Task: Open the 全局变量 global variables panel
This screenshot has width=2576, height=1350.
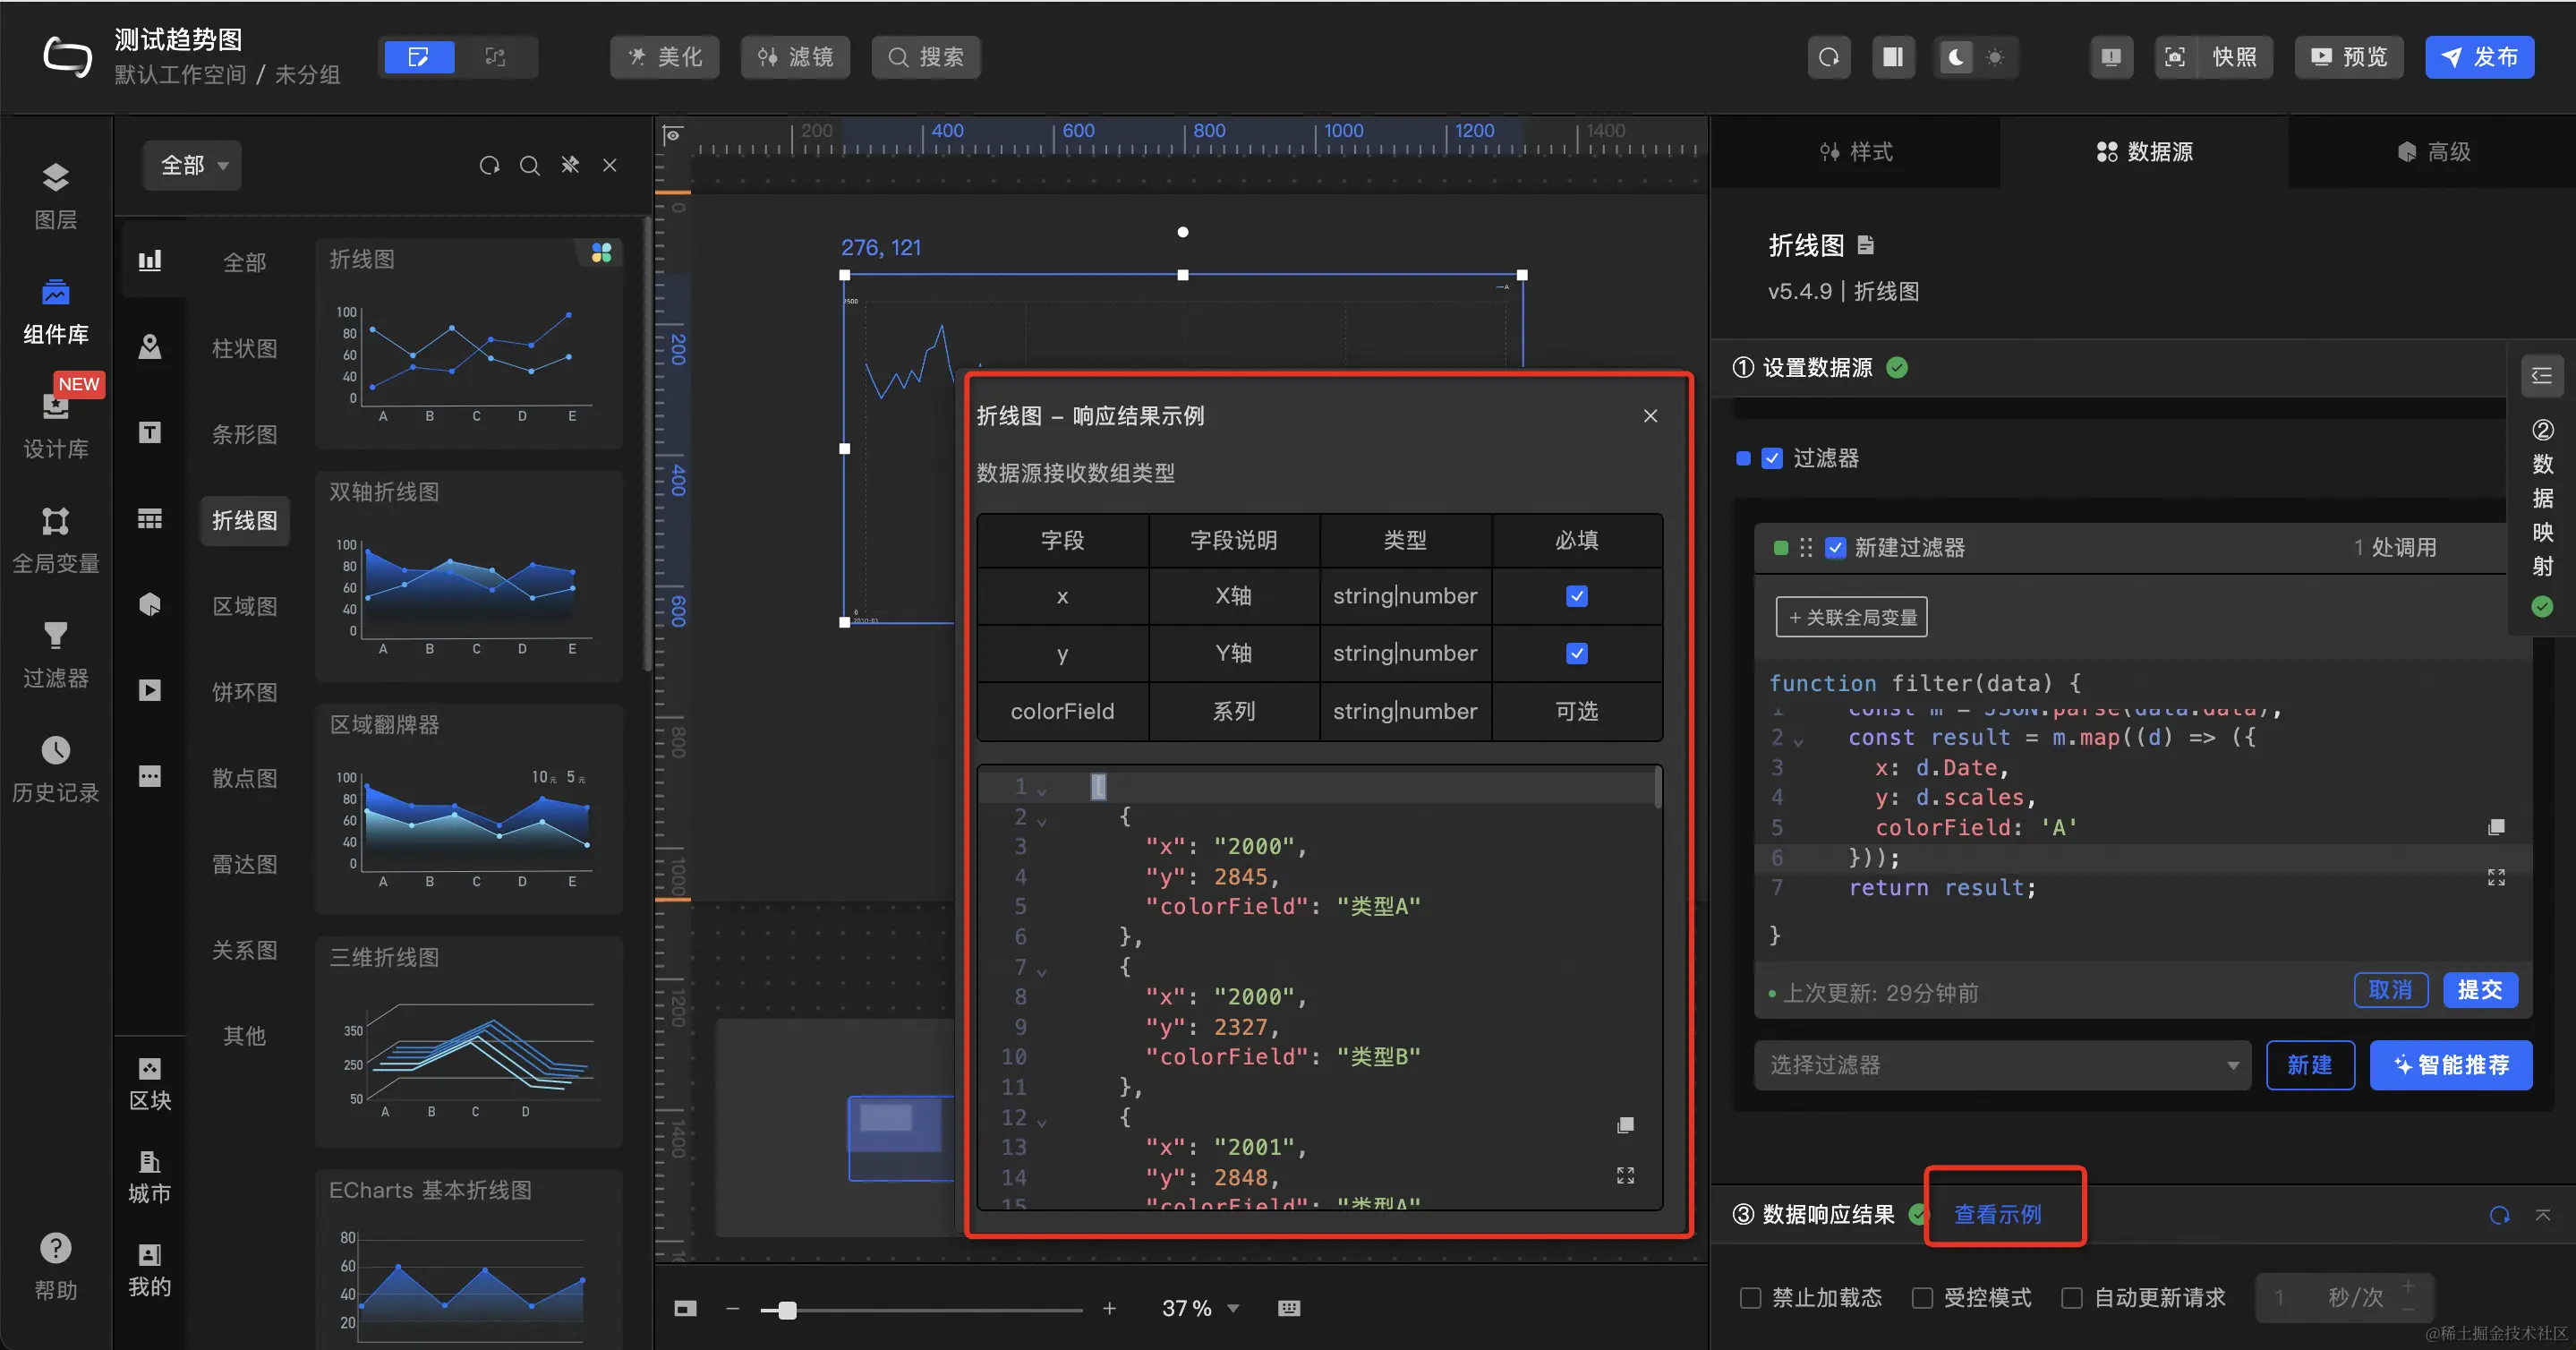Action: [x=55, y=521]
